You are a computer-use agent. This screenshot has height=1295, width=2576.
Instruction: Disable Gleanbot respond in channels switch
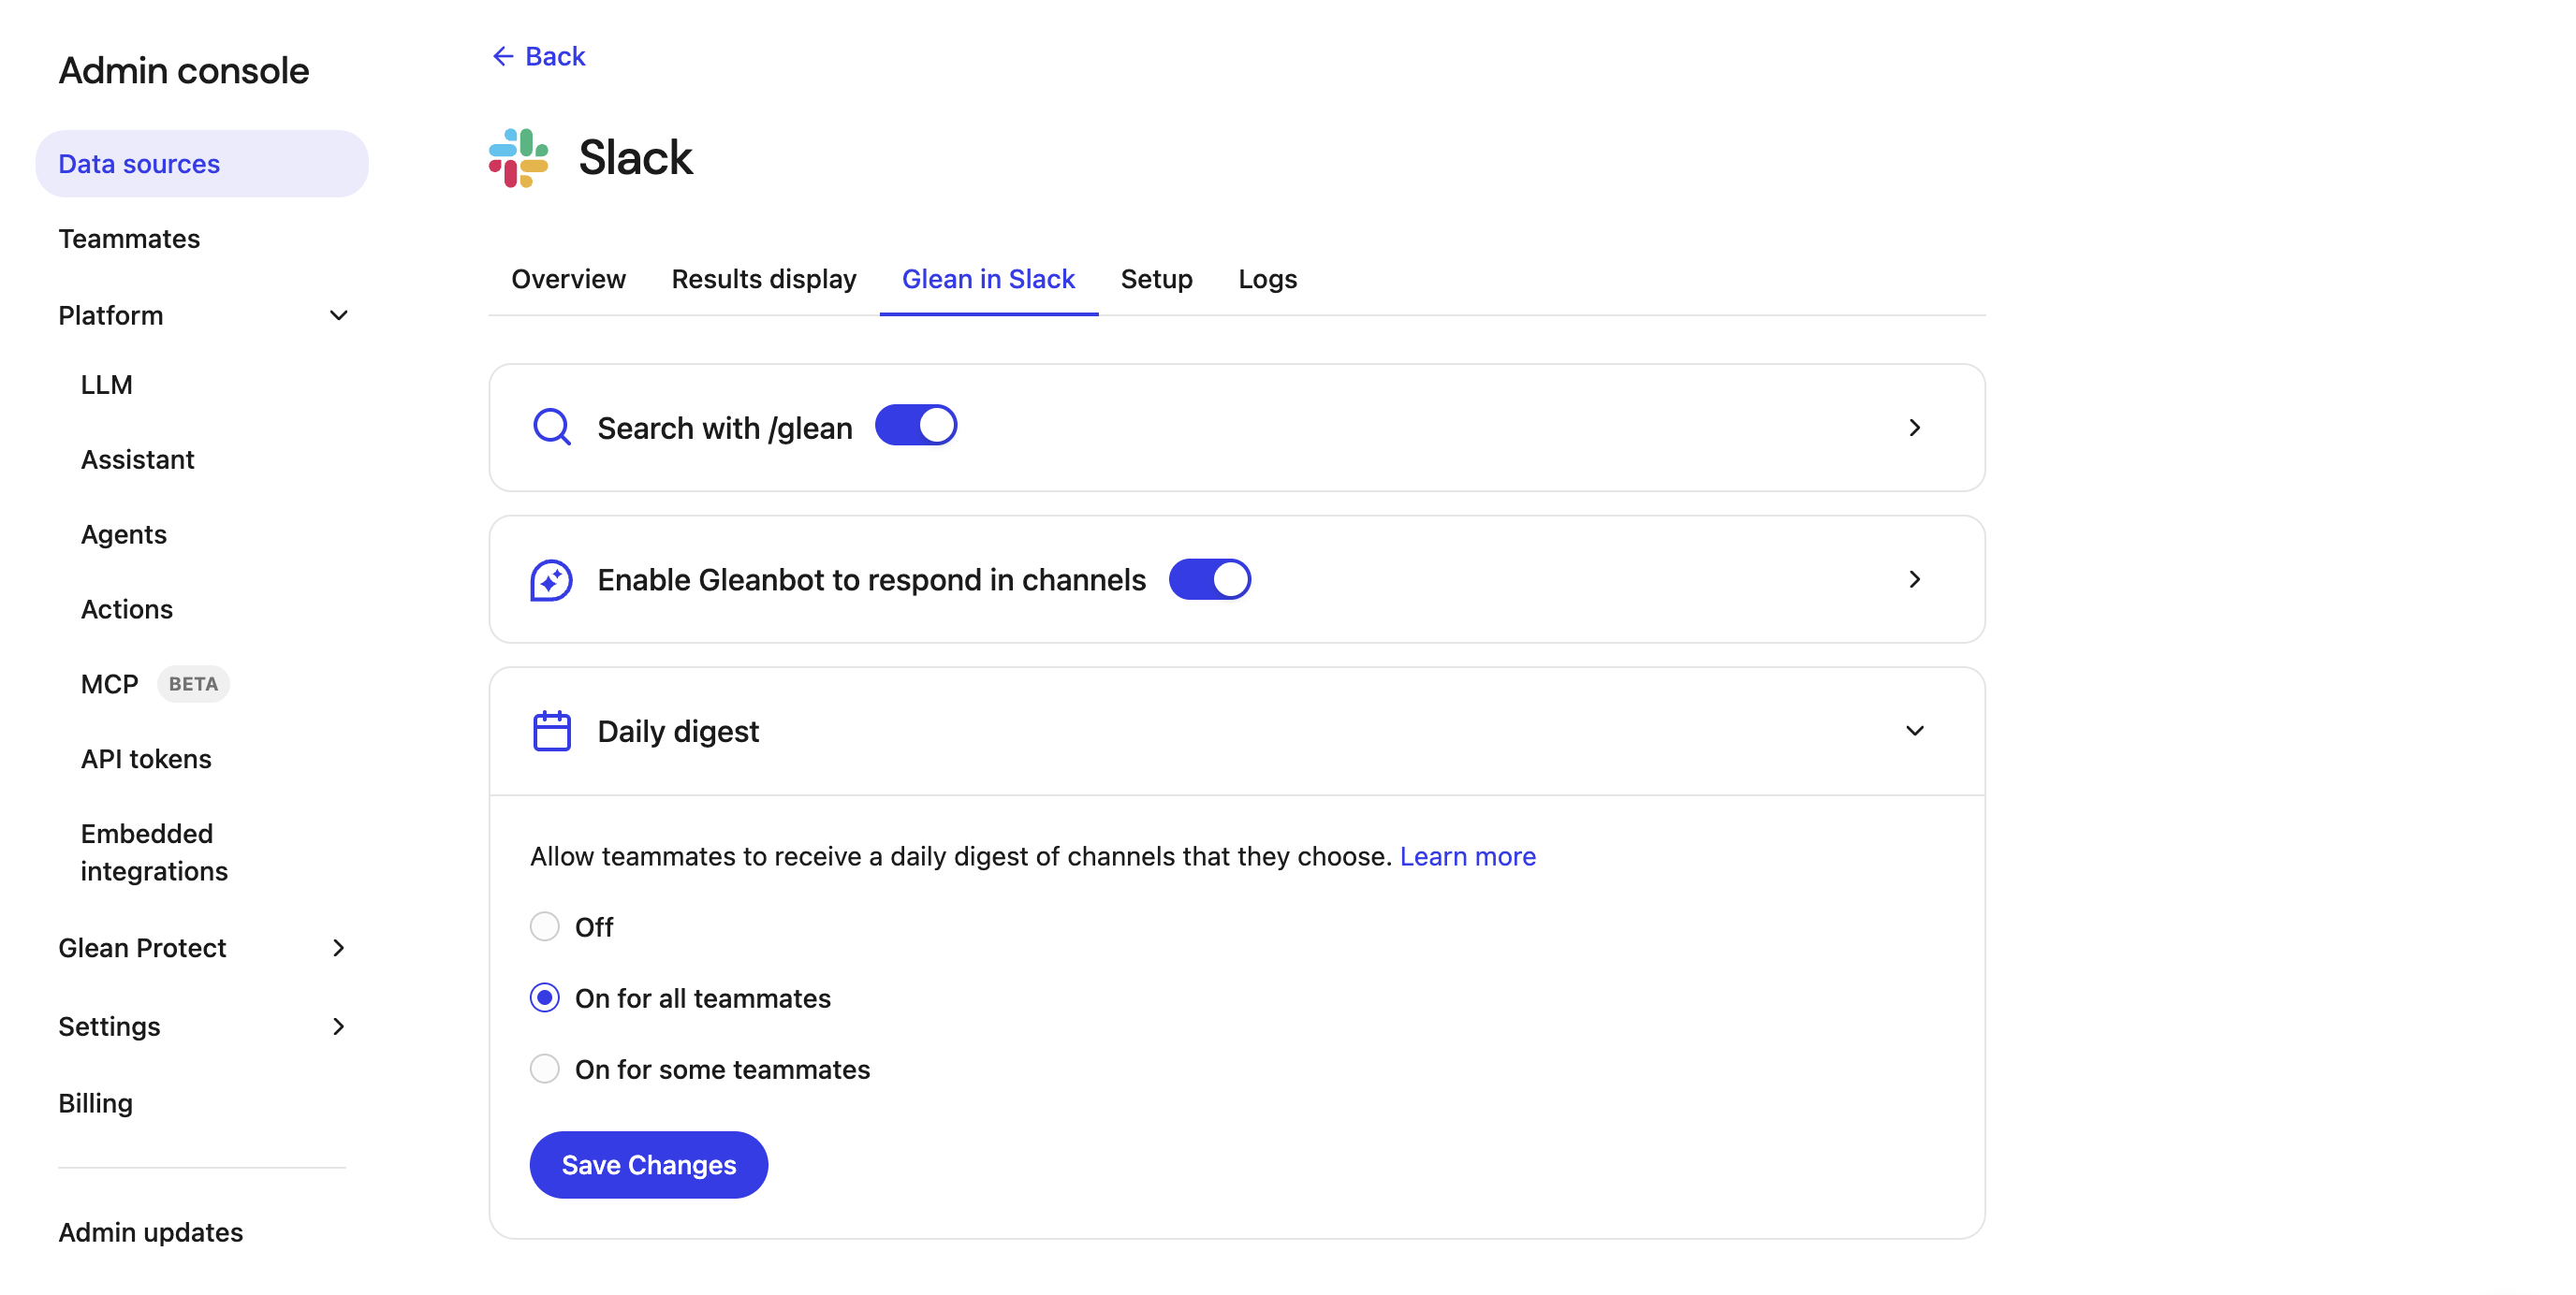(1210, 580)
